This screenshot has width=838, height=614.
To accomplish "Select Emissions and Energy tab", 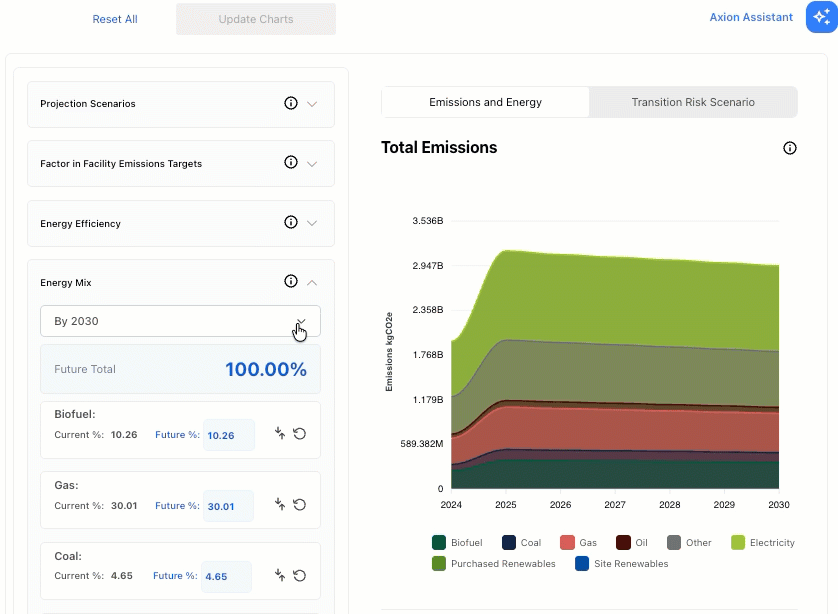I will pyautogui.click(x=485, y=102).
